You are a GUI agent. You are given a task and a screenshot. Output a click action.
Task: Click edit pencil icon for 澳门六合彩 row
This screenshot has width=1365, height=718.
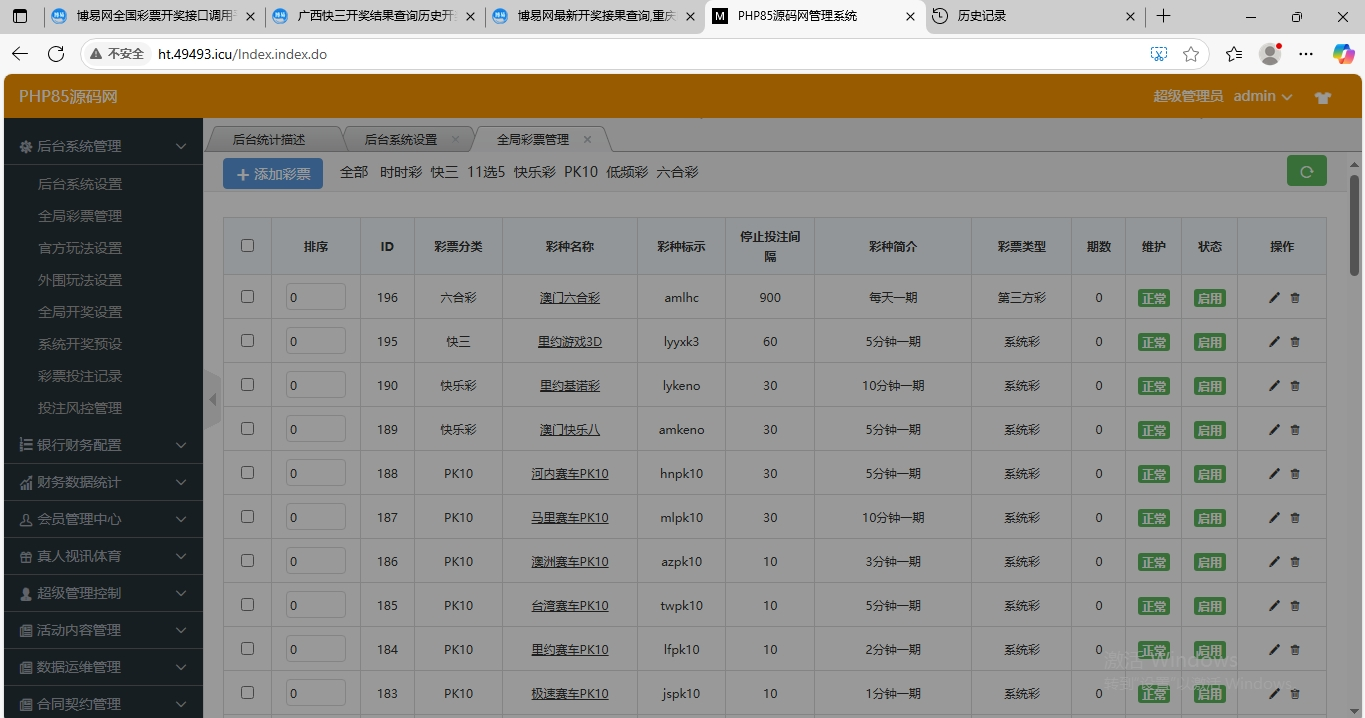pos(1274,298)
